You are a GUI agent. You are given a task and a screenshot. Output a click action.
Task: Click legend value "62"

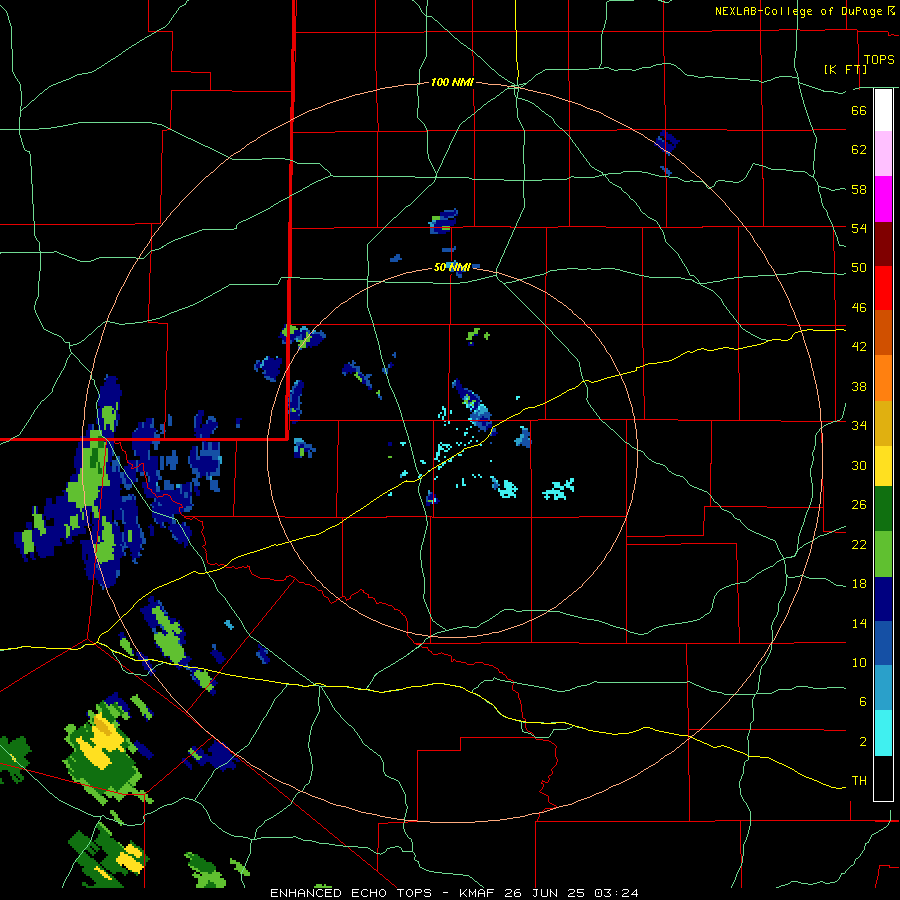859,150
